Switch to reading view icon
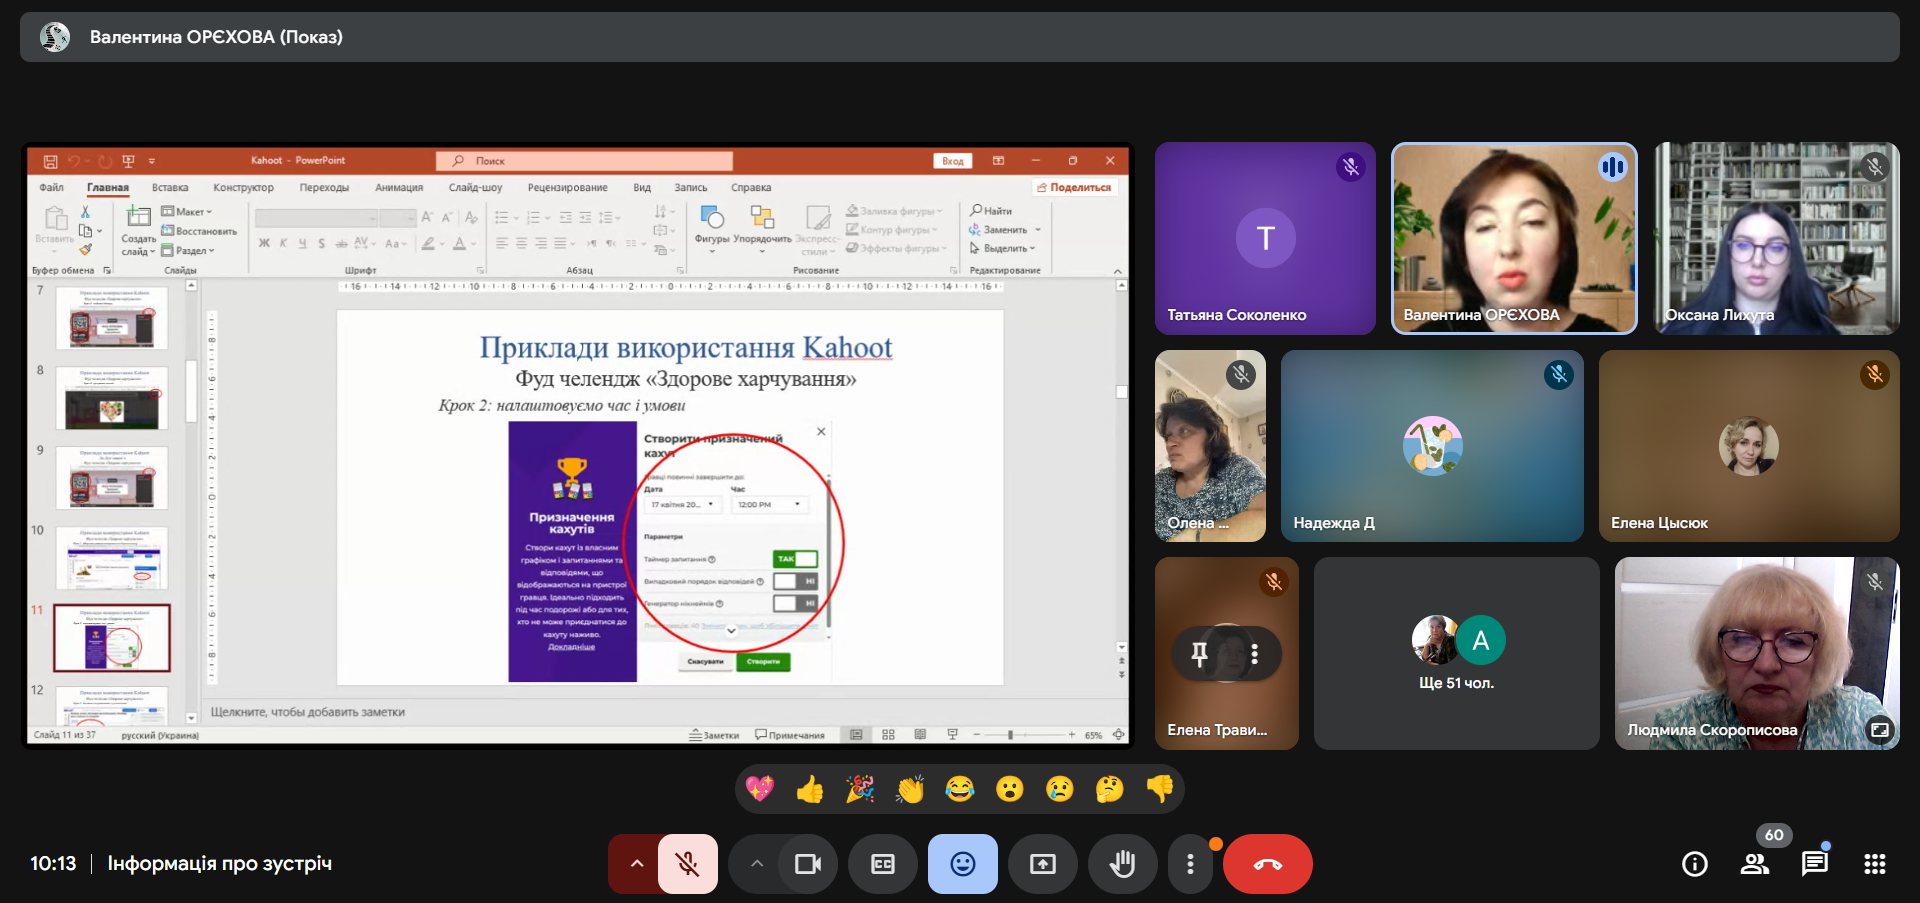The width and height of the screenshot is (1920, 903). (920, 735)
